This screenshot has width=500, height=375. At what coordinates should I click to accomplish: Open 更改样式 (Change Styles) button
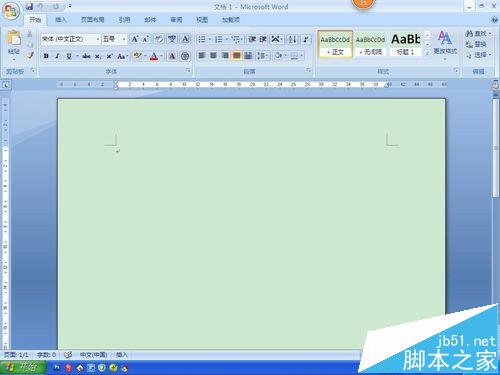pos(445,45)
